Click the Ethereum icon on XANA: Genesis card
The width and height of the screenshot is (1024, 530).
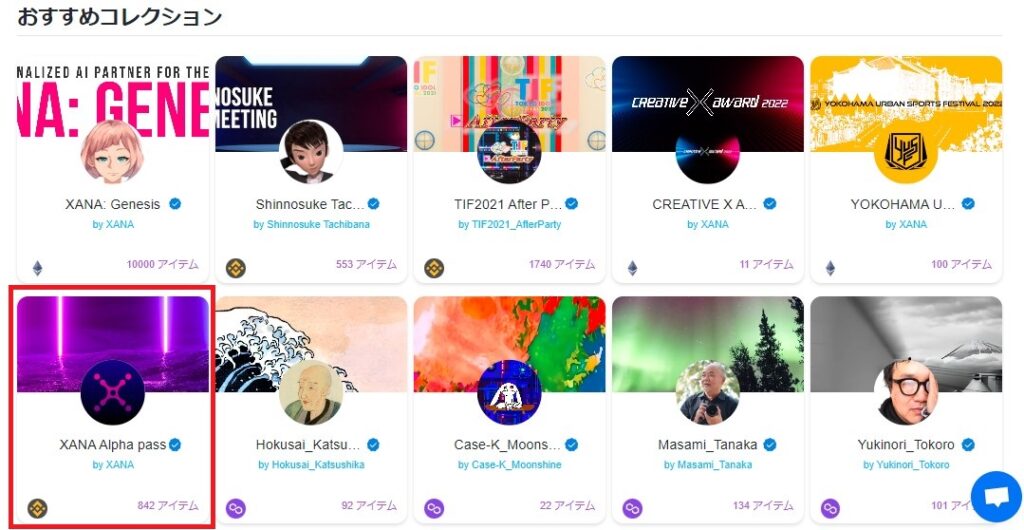pyautogui.click(x=37, y=268)
